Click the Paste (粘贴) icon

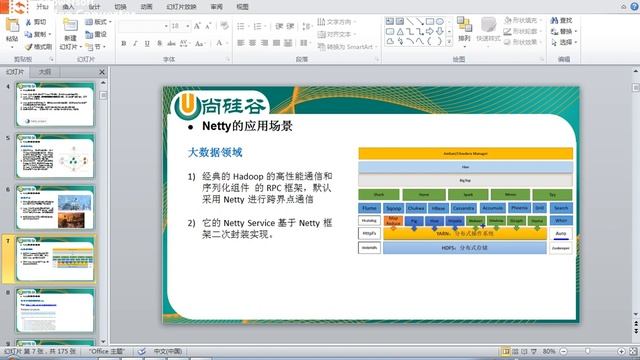tap(12, 25)
